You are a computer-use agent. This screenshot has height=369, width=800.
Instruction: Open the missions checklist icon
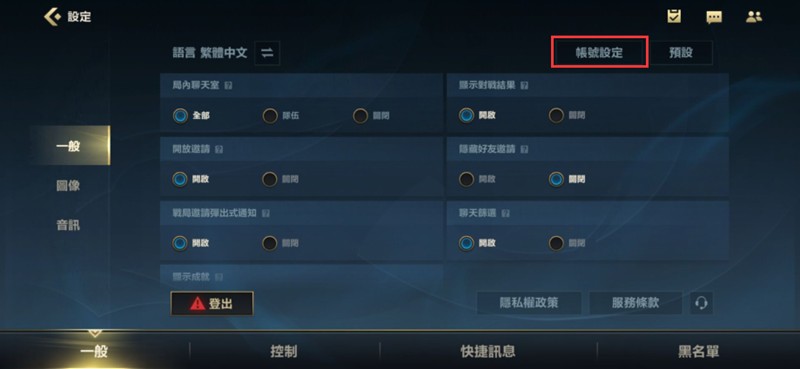tap(674, 16)
